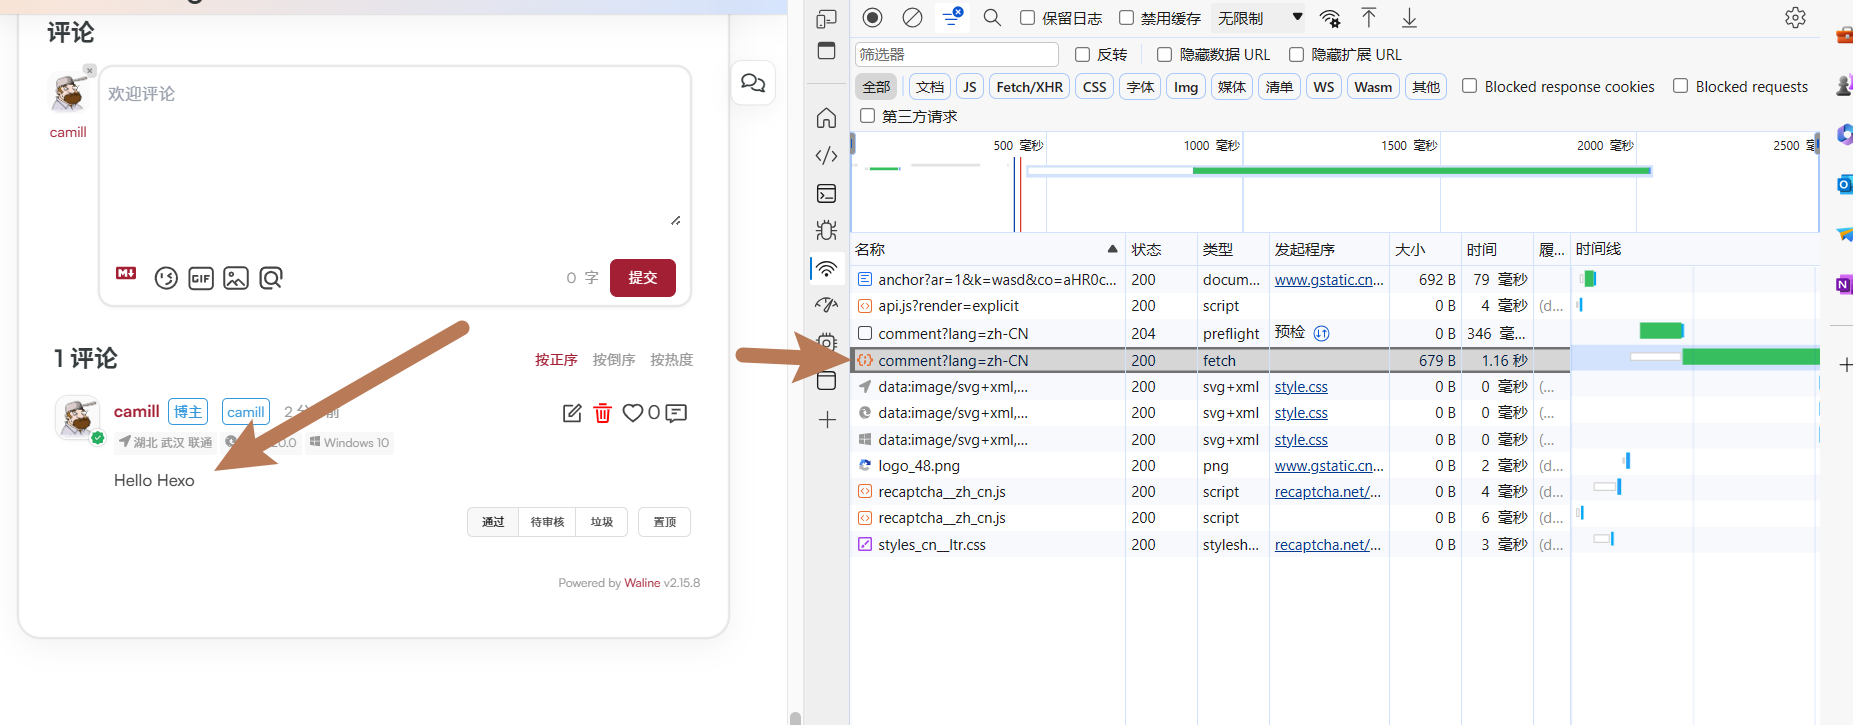Sort requests by the 名称 column header

[x=870, y=249]
